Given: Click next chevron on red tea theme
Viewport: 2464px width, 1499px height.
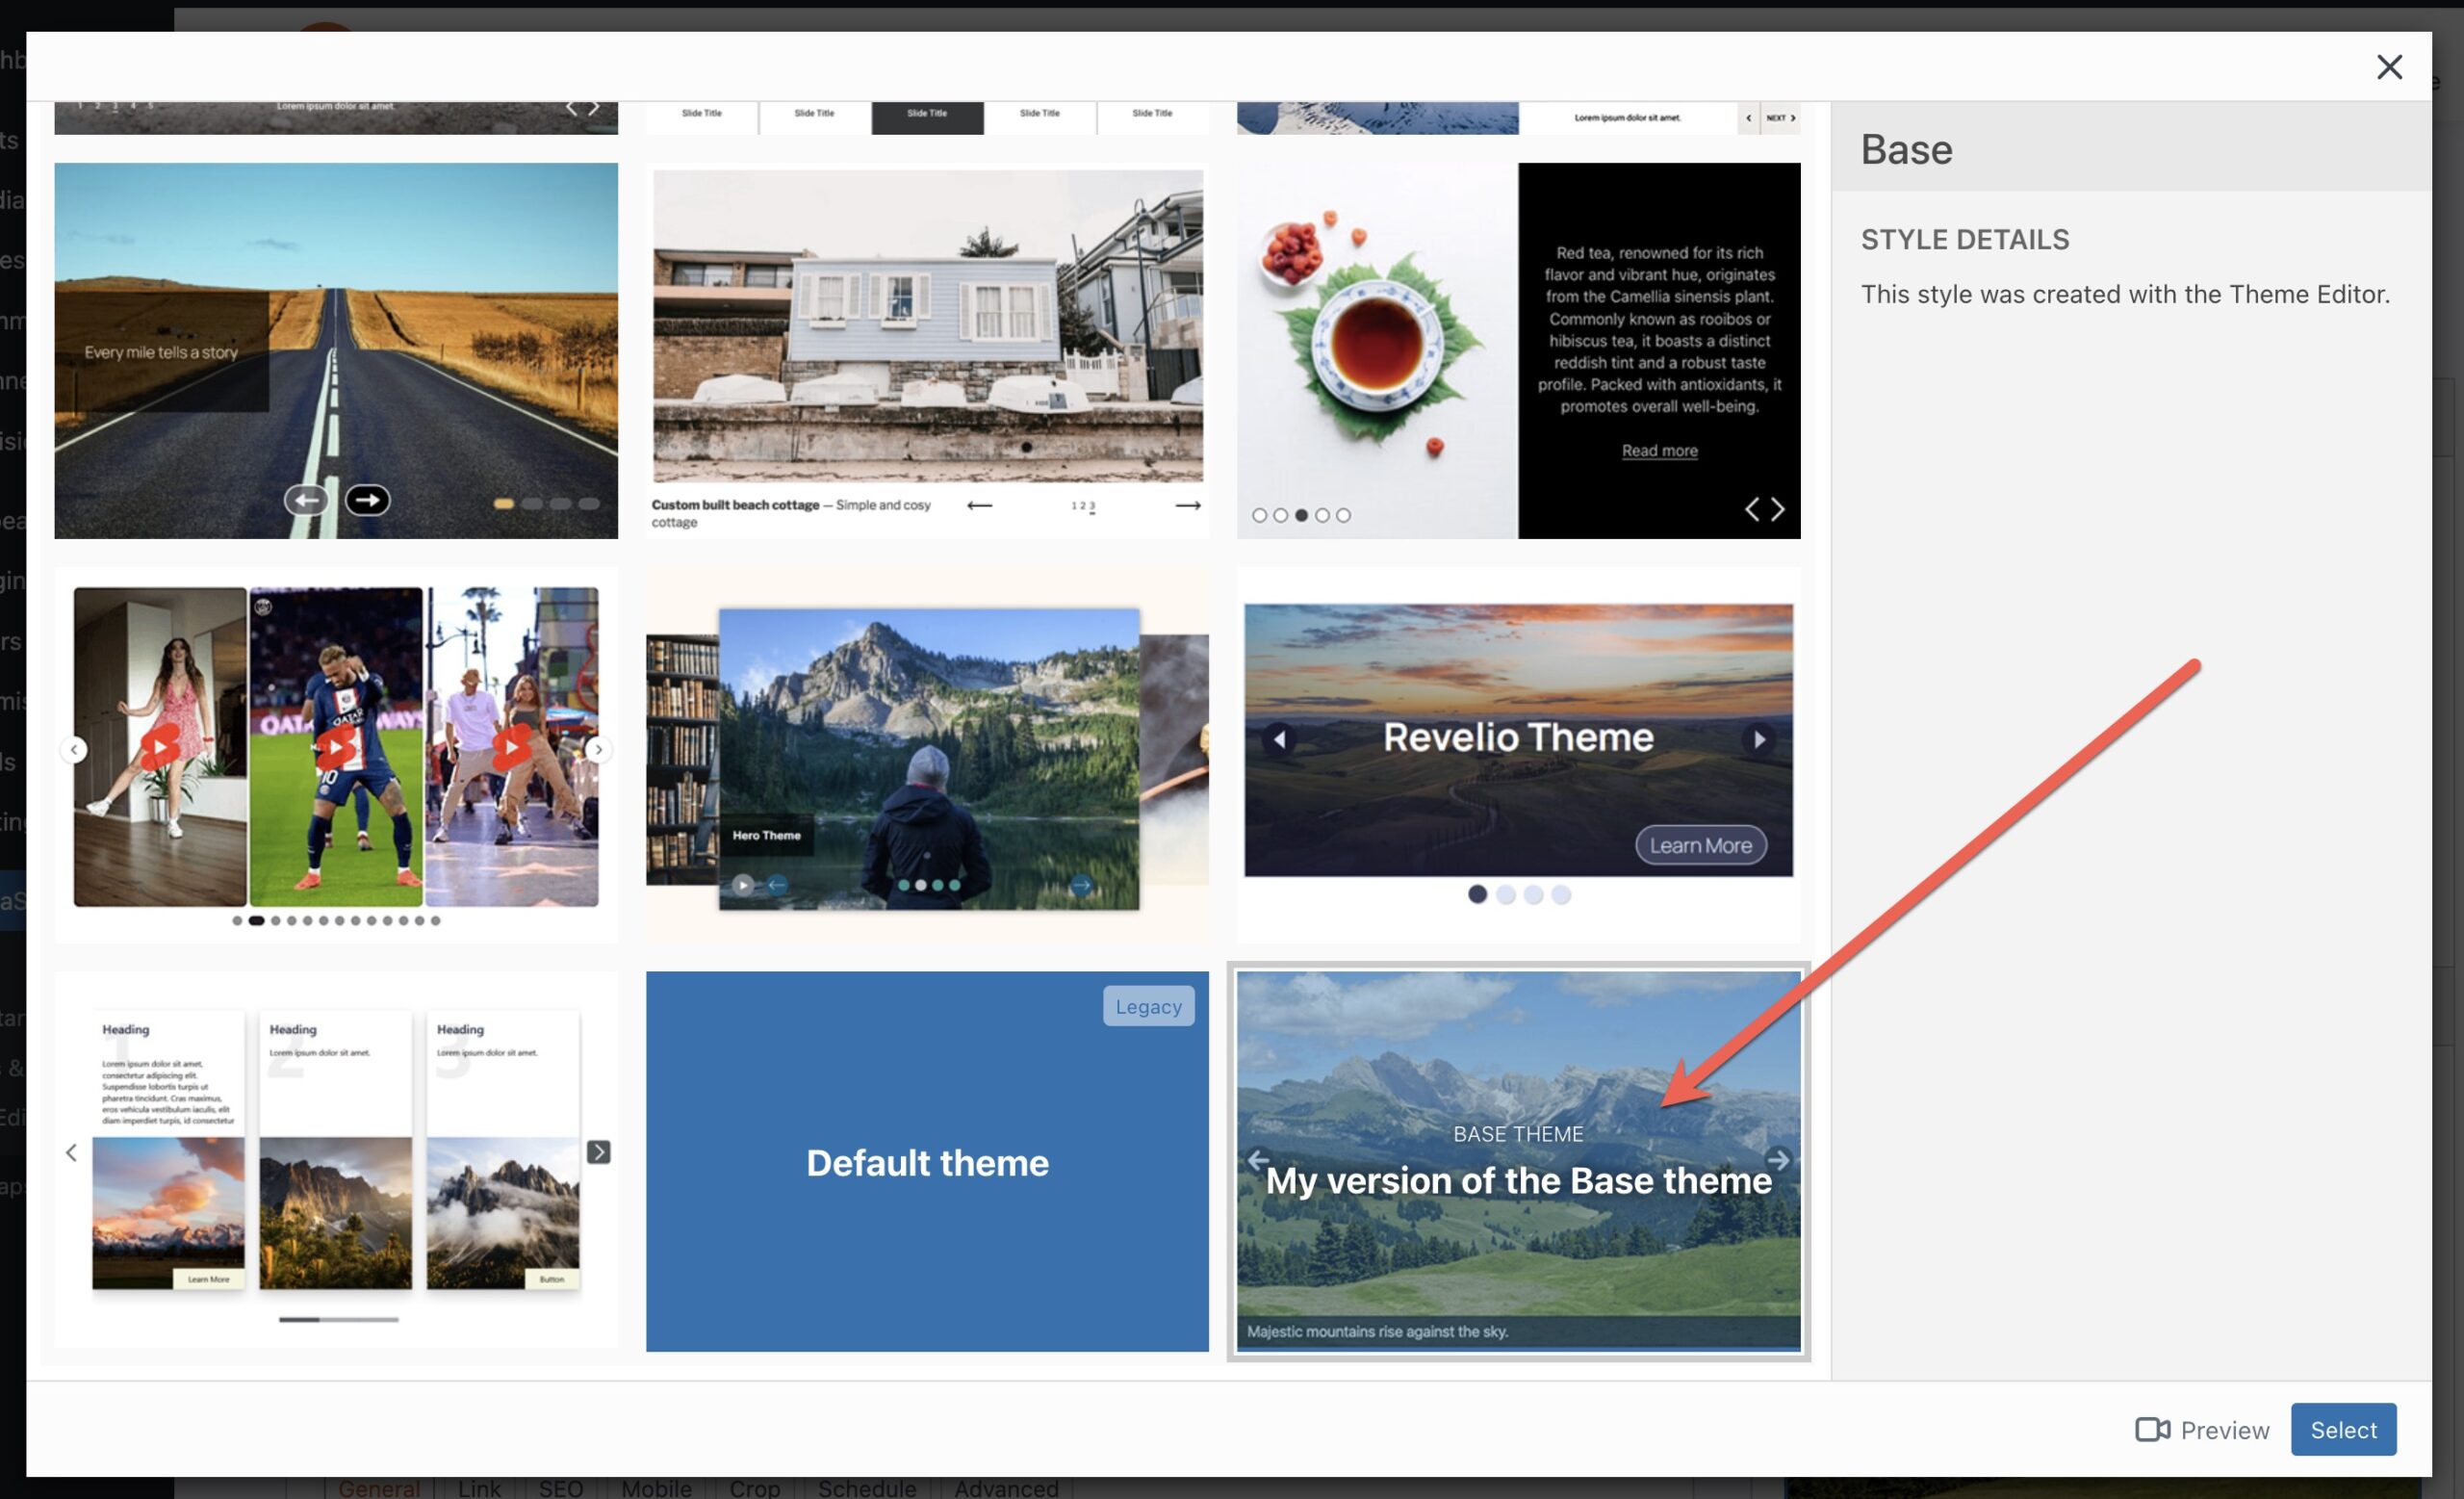Looking at the screenshot, I should pyautogui.click(x=1778, y=510).
